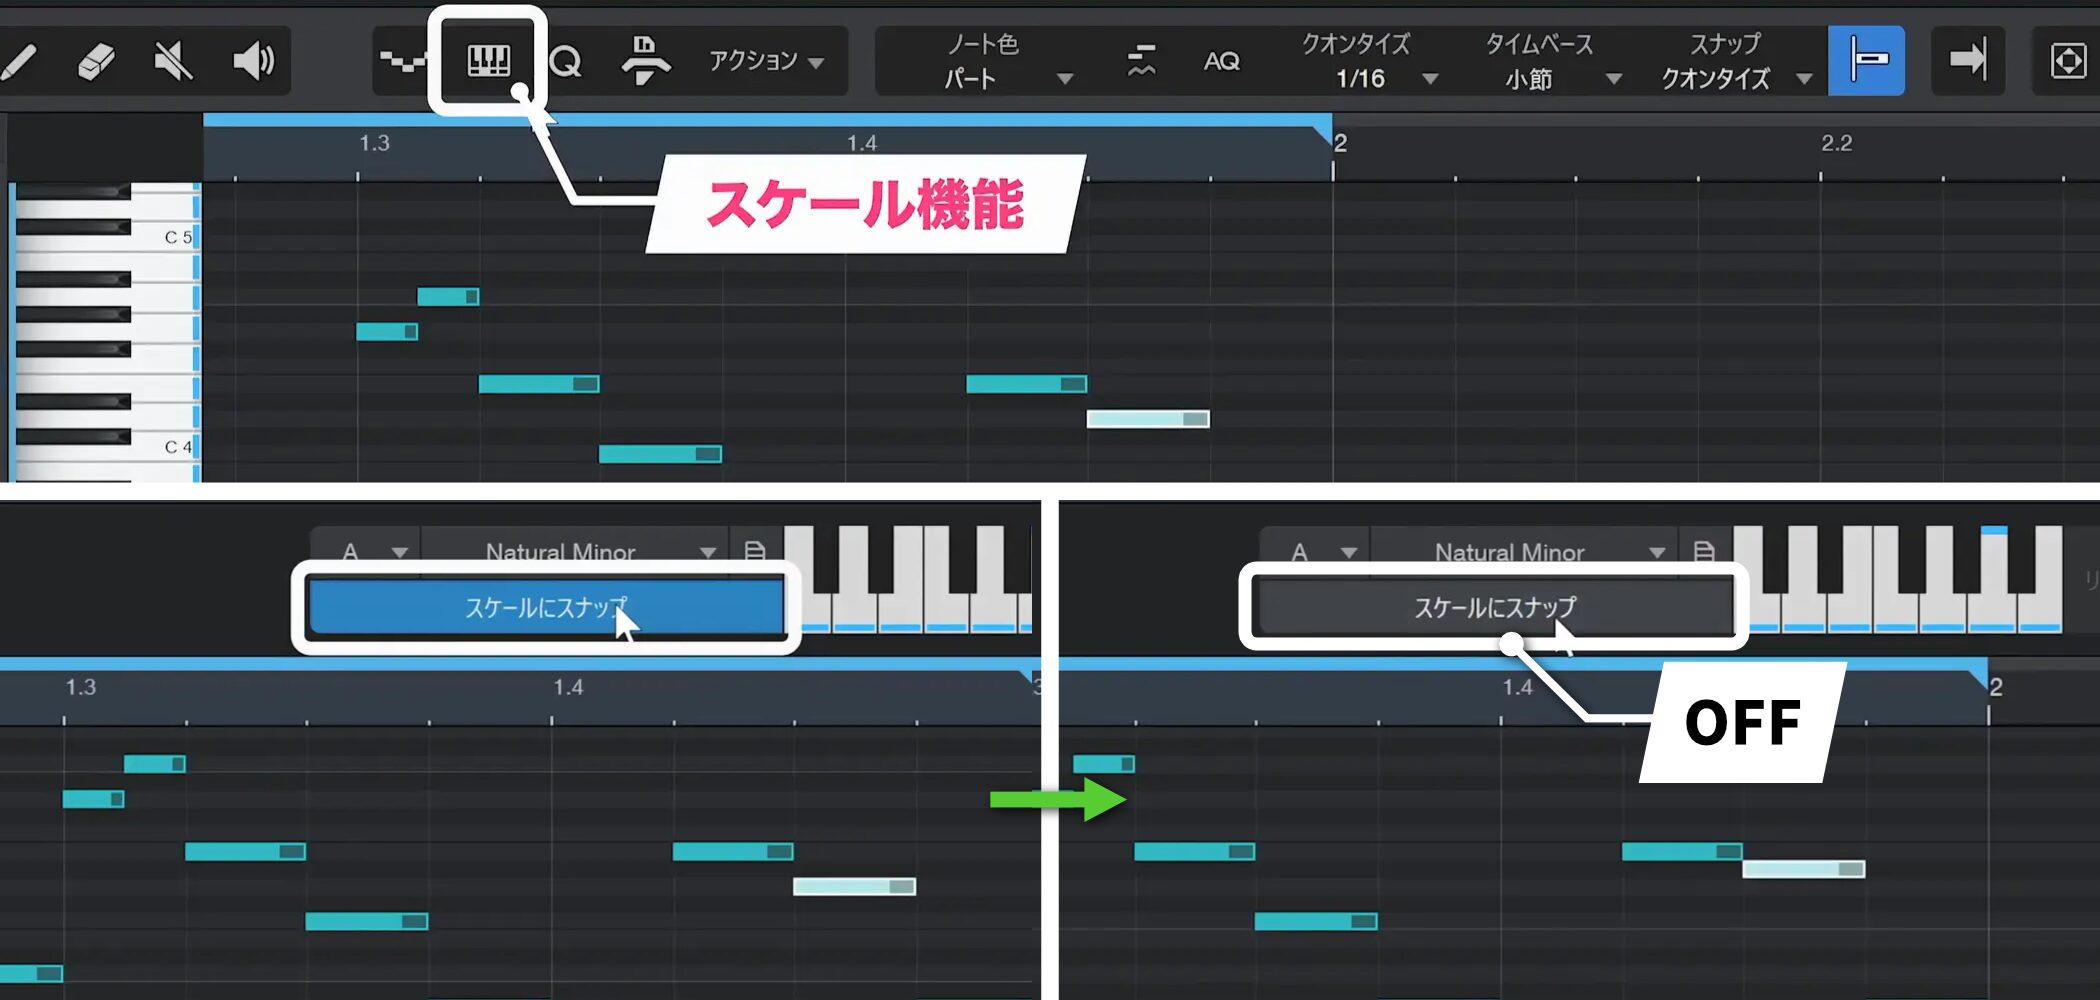This screenshot has height=1000, width=2100.
Task: Select the Mute tool with crossed speaker
Action: click(173, 62)
